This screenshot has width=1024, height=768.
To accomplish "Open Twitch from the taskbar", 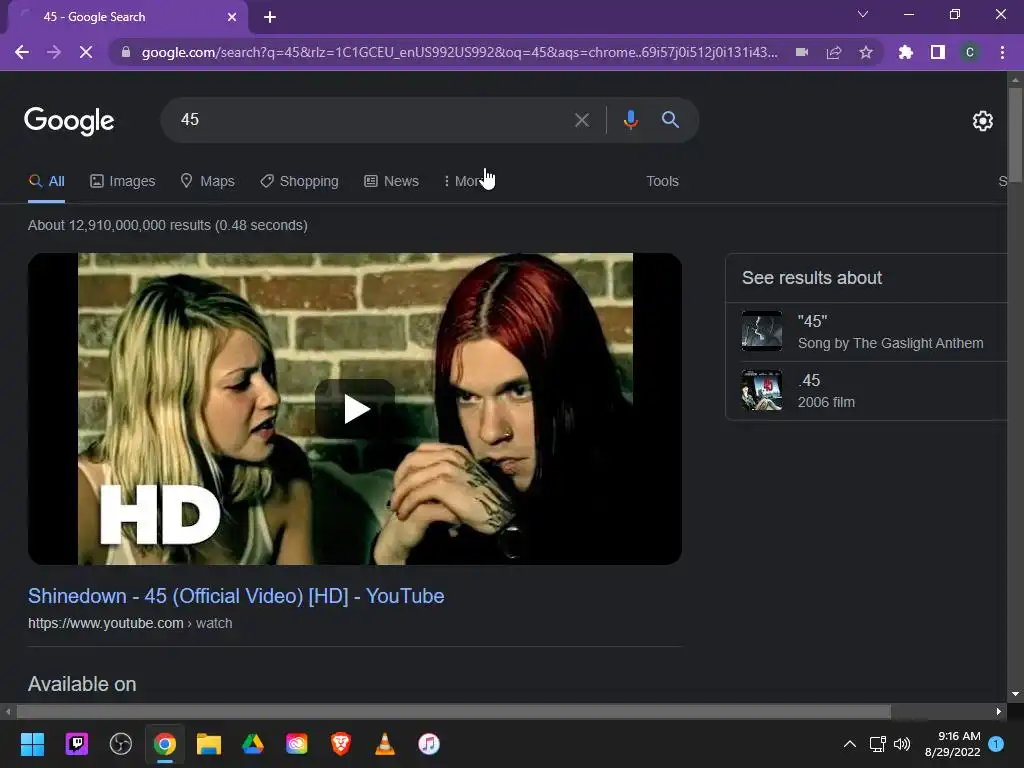I will (76, 744).
